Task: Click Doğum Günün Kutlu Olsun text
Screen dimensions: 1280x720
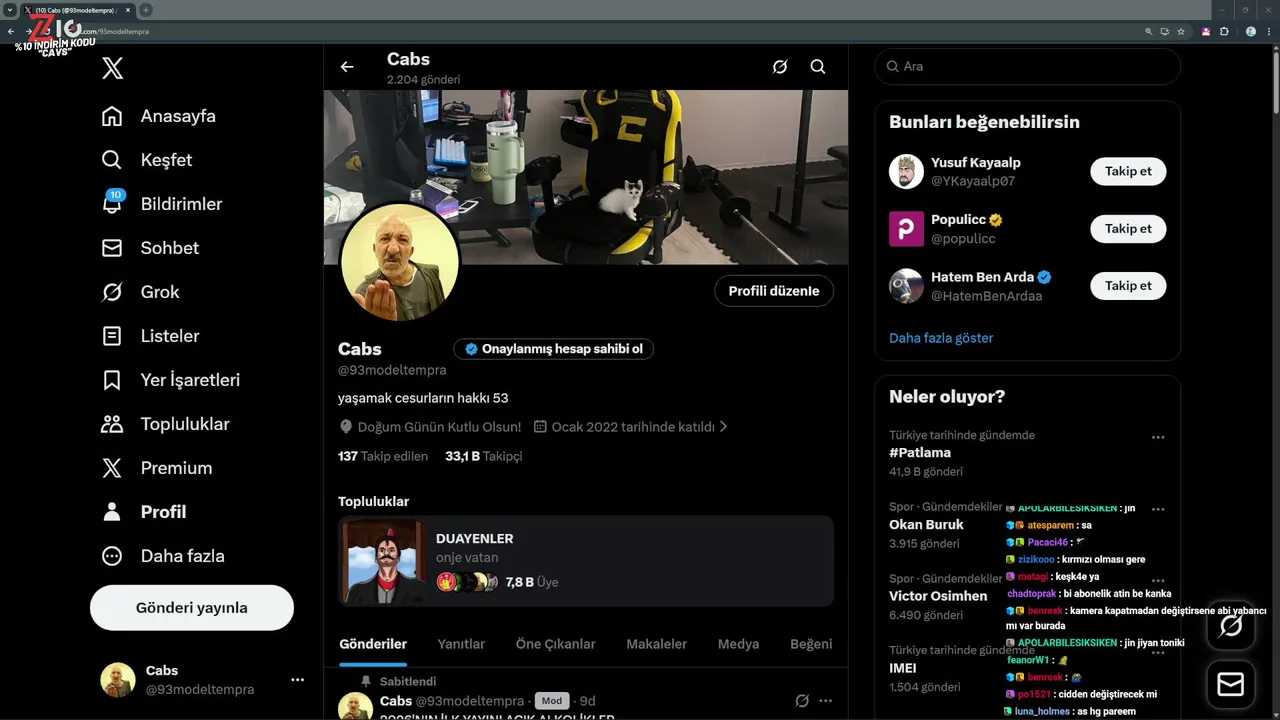Action: [x=439, y=427]
